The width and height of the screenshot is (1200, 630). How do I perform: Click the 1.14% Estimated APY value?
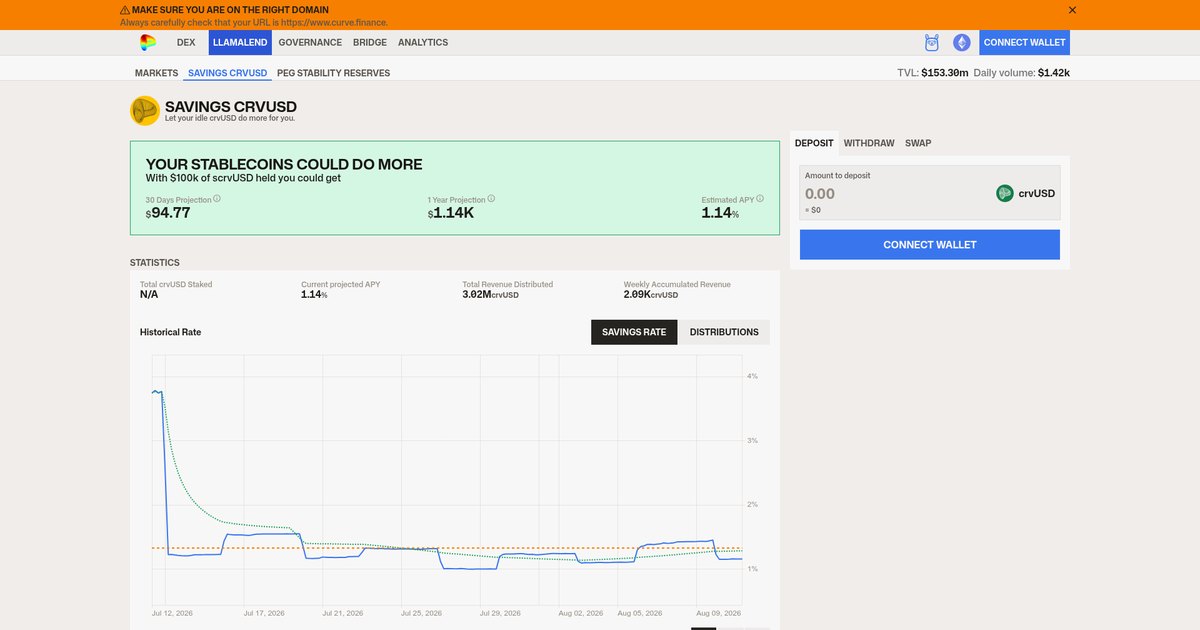[720, 213]
